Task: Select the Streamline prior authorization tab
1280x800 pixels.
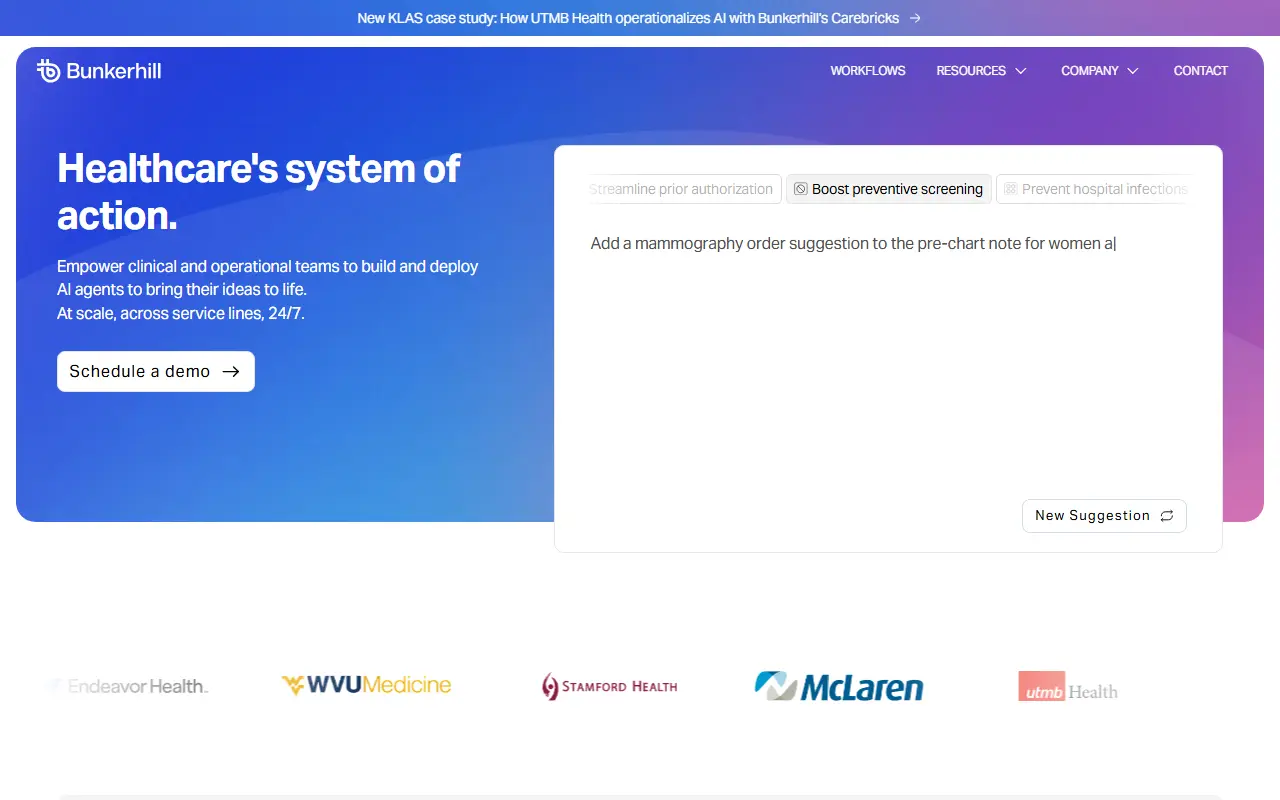Action: (685, 189)
